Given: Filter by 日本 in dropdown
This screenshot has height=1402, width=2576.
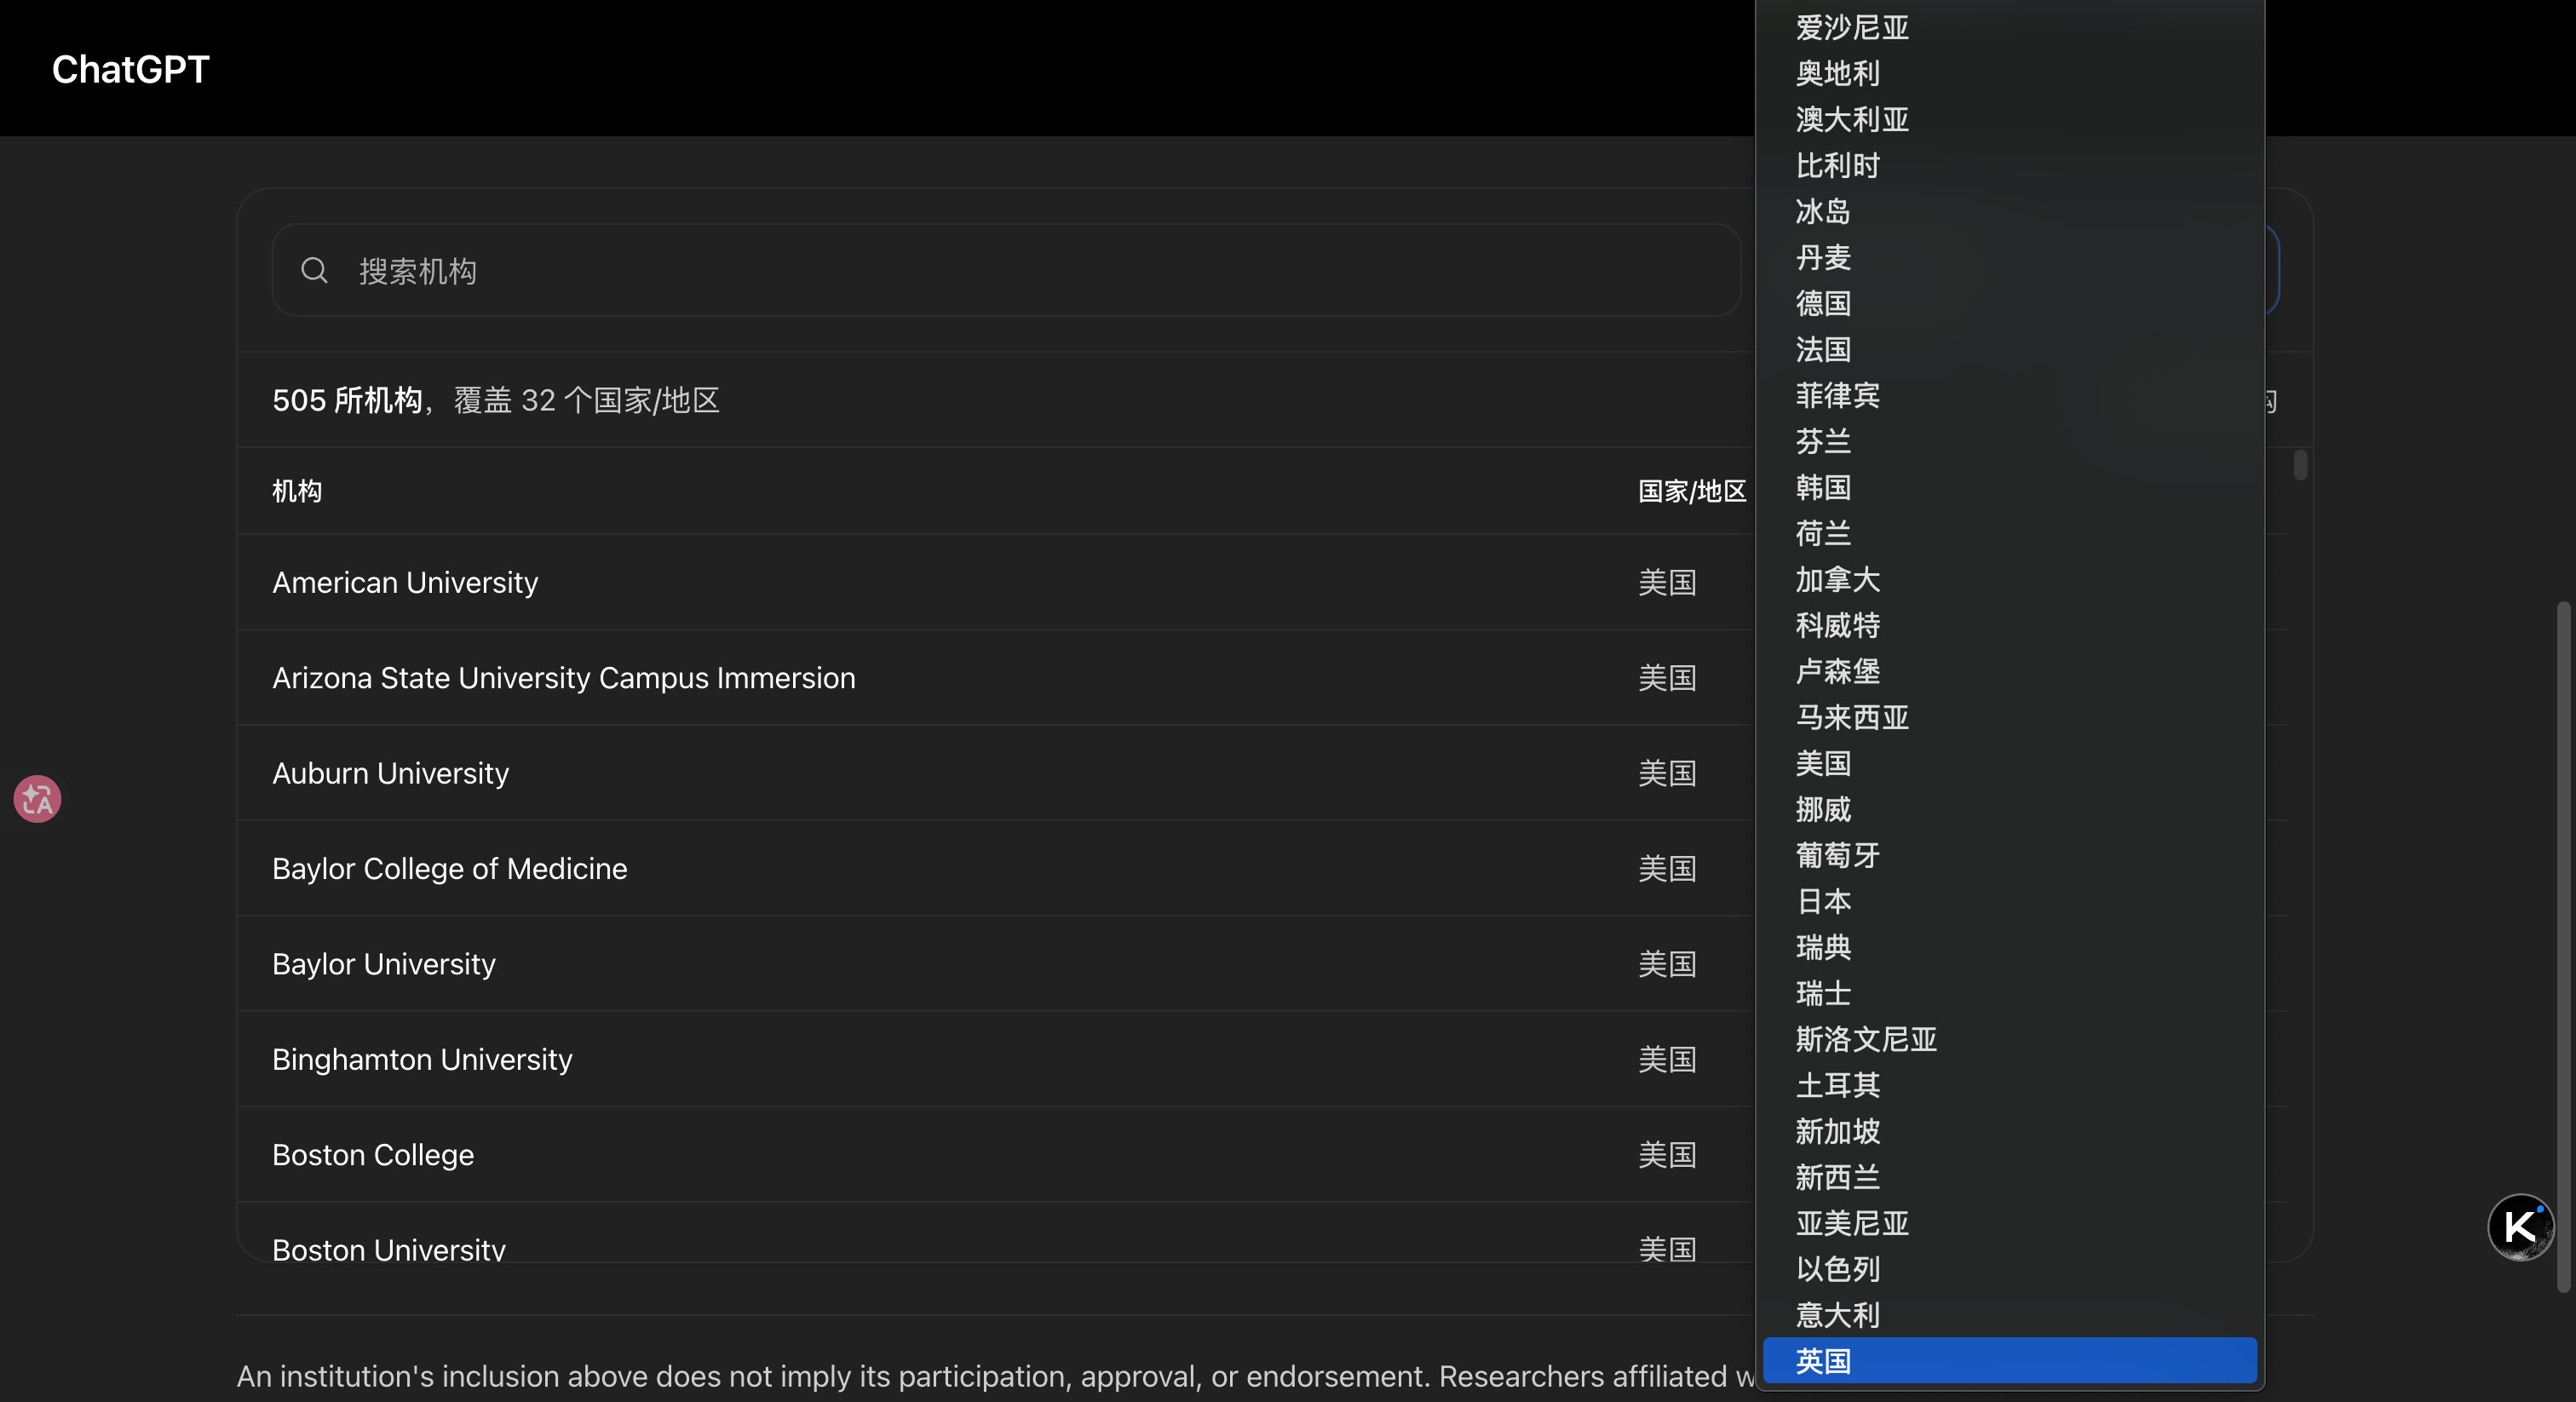Looking at the screenshot, I should tap(2010, 901).
